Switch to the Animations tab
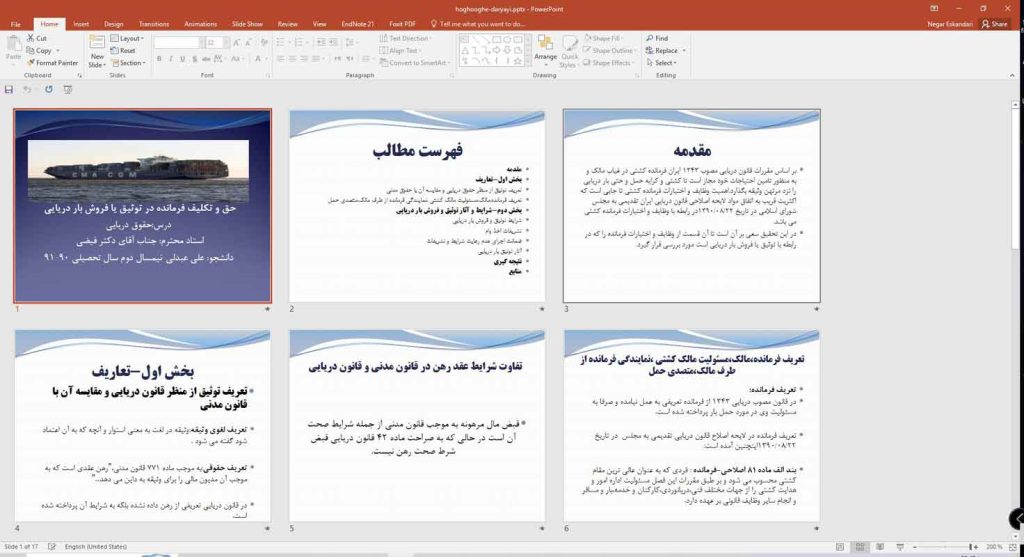Viewport: 1024px width, 557px height. [200, 24]
